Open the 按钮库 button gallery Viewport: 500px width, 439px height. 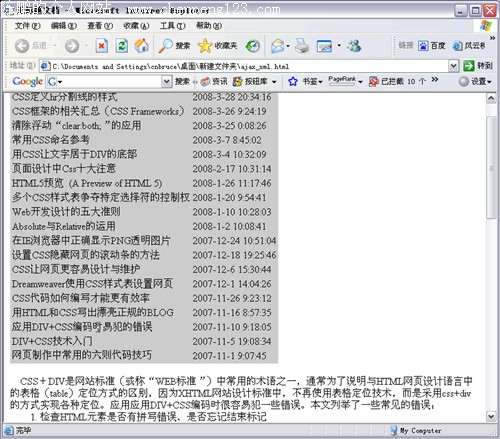[250, 81]
